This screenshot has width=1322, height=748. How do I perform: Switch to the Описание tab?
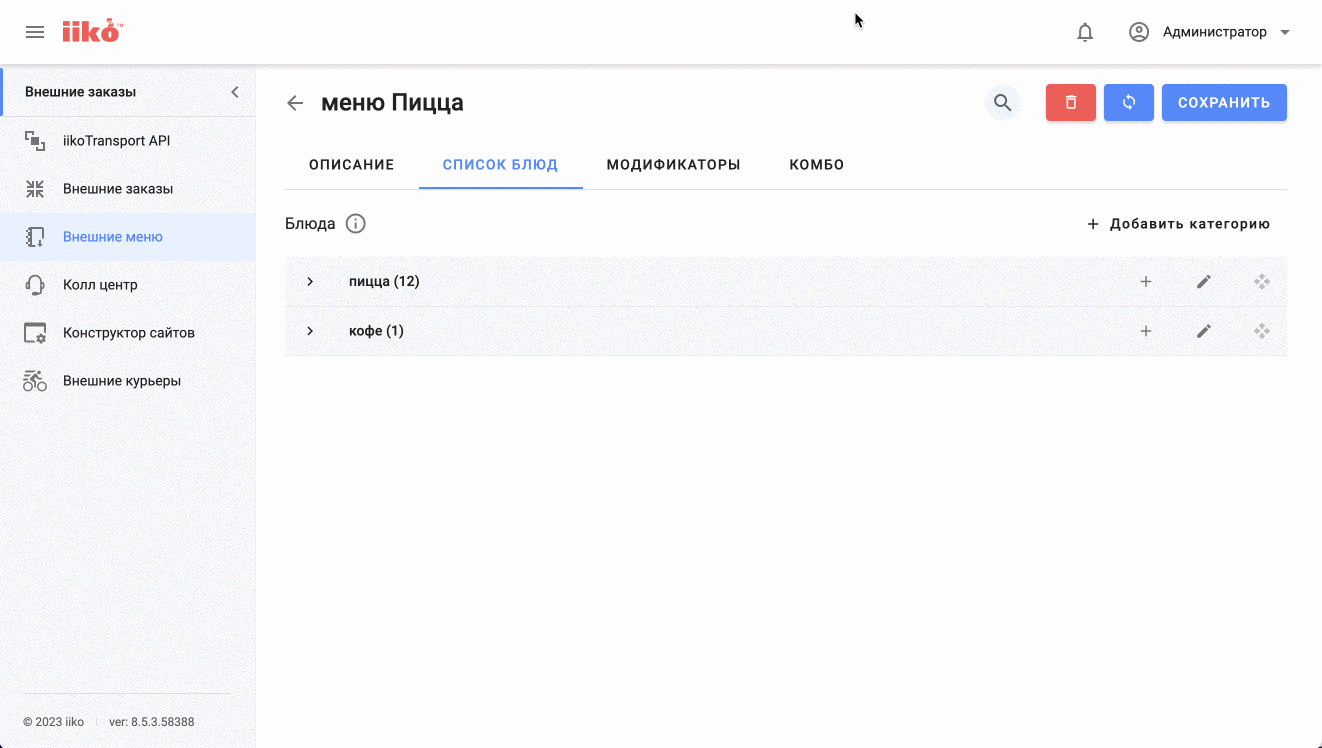(x=351, y=165)
